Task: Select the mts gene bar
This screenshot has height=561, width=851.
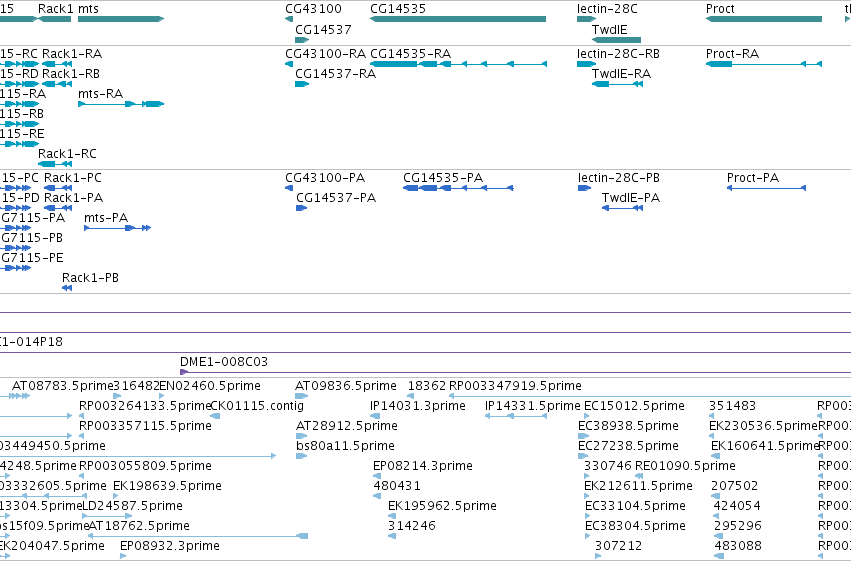Action: 120,19
